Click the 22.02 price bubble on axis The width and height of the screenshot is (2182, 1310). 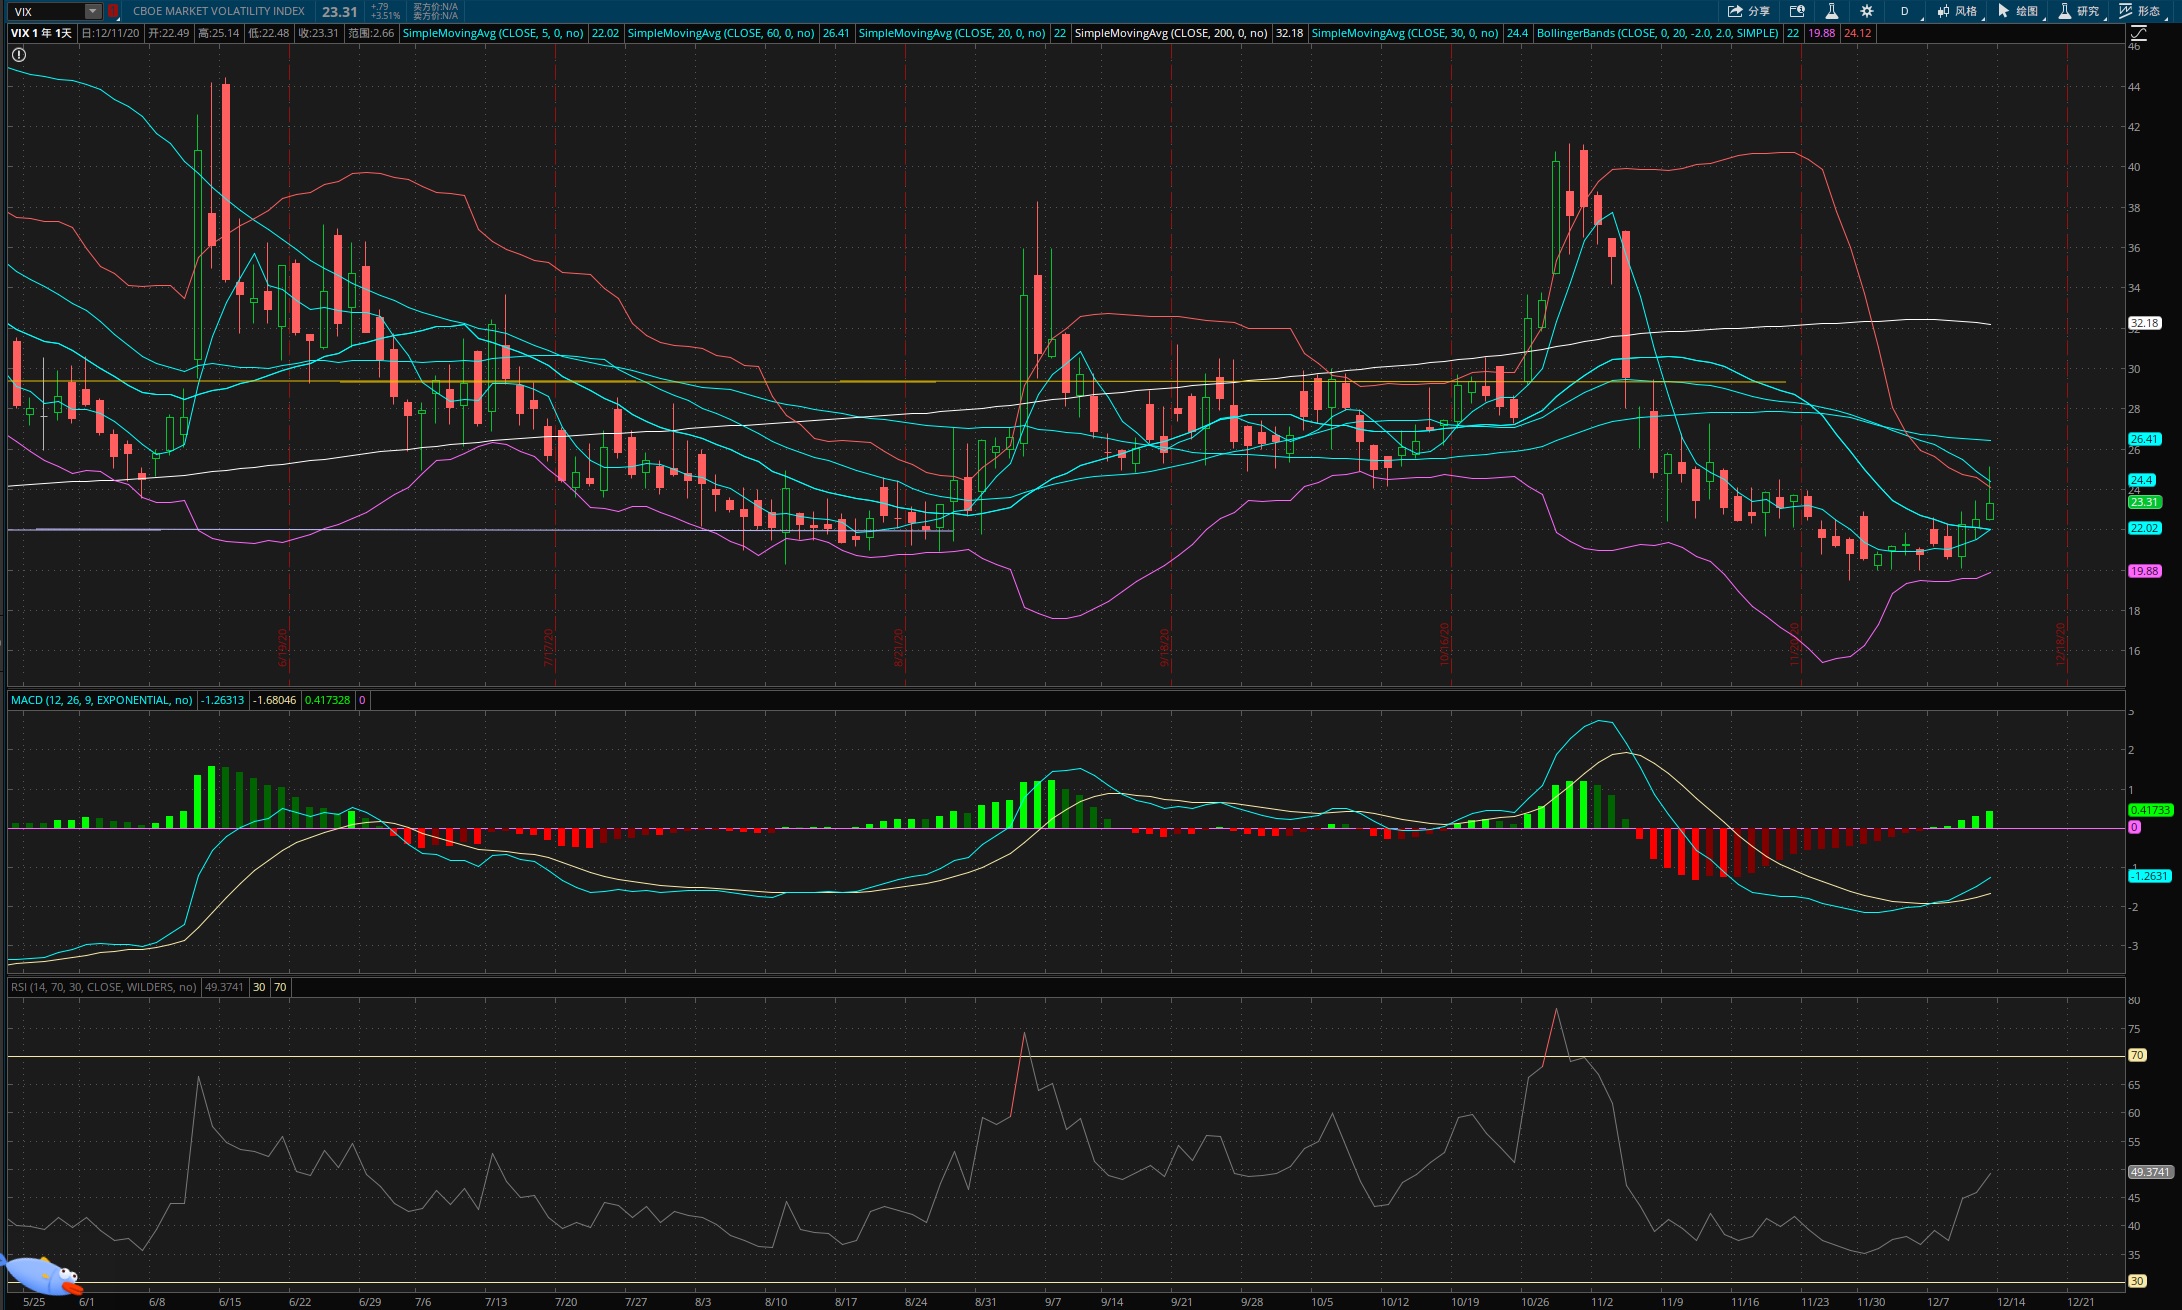click(2144, 528)
